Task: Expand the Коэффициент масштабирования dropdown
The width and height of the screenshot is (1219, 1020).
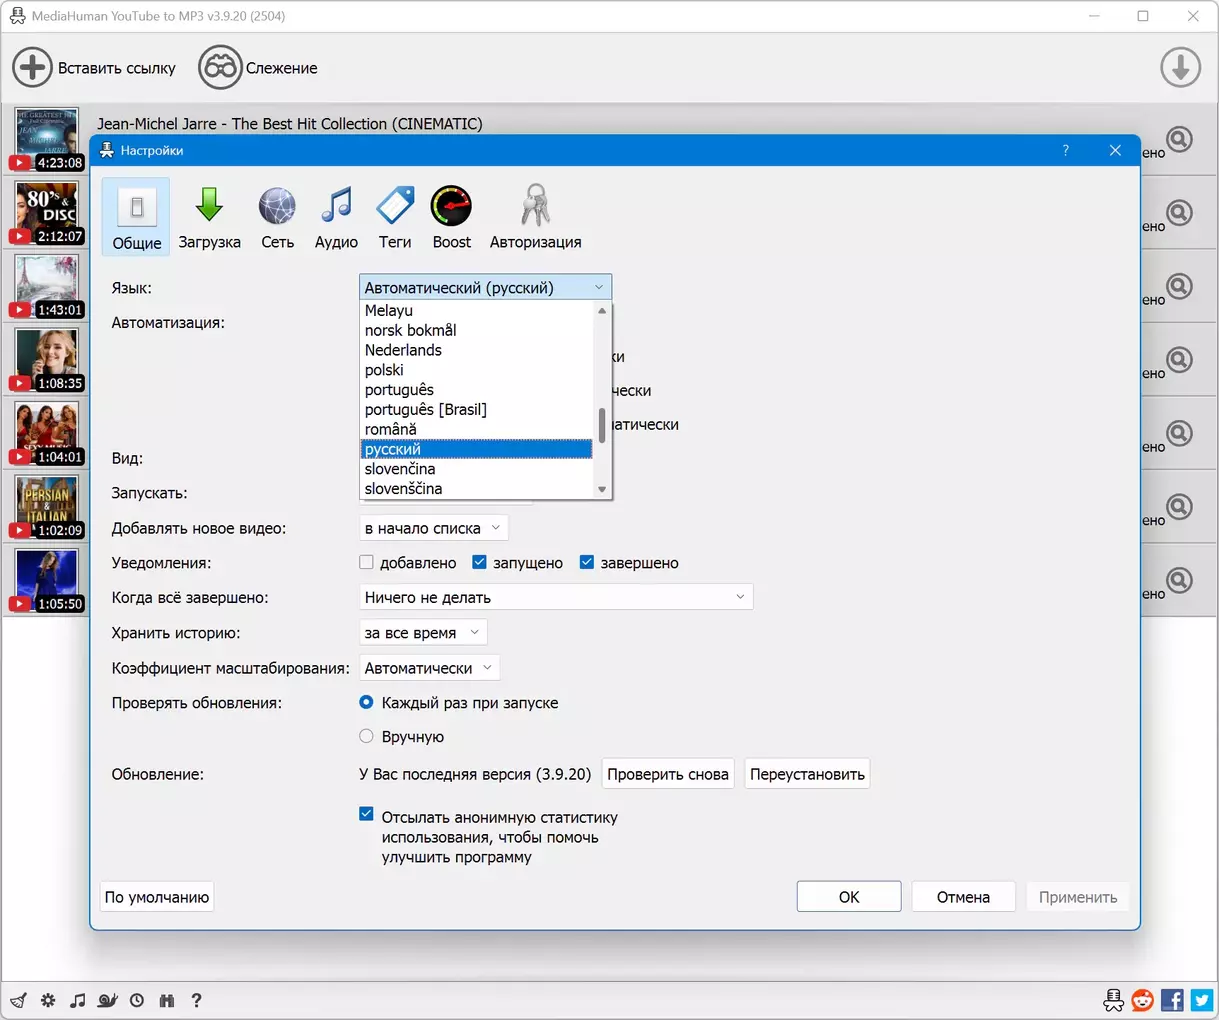Action: 429,668
